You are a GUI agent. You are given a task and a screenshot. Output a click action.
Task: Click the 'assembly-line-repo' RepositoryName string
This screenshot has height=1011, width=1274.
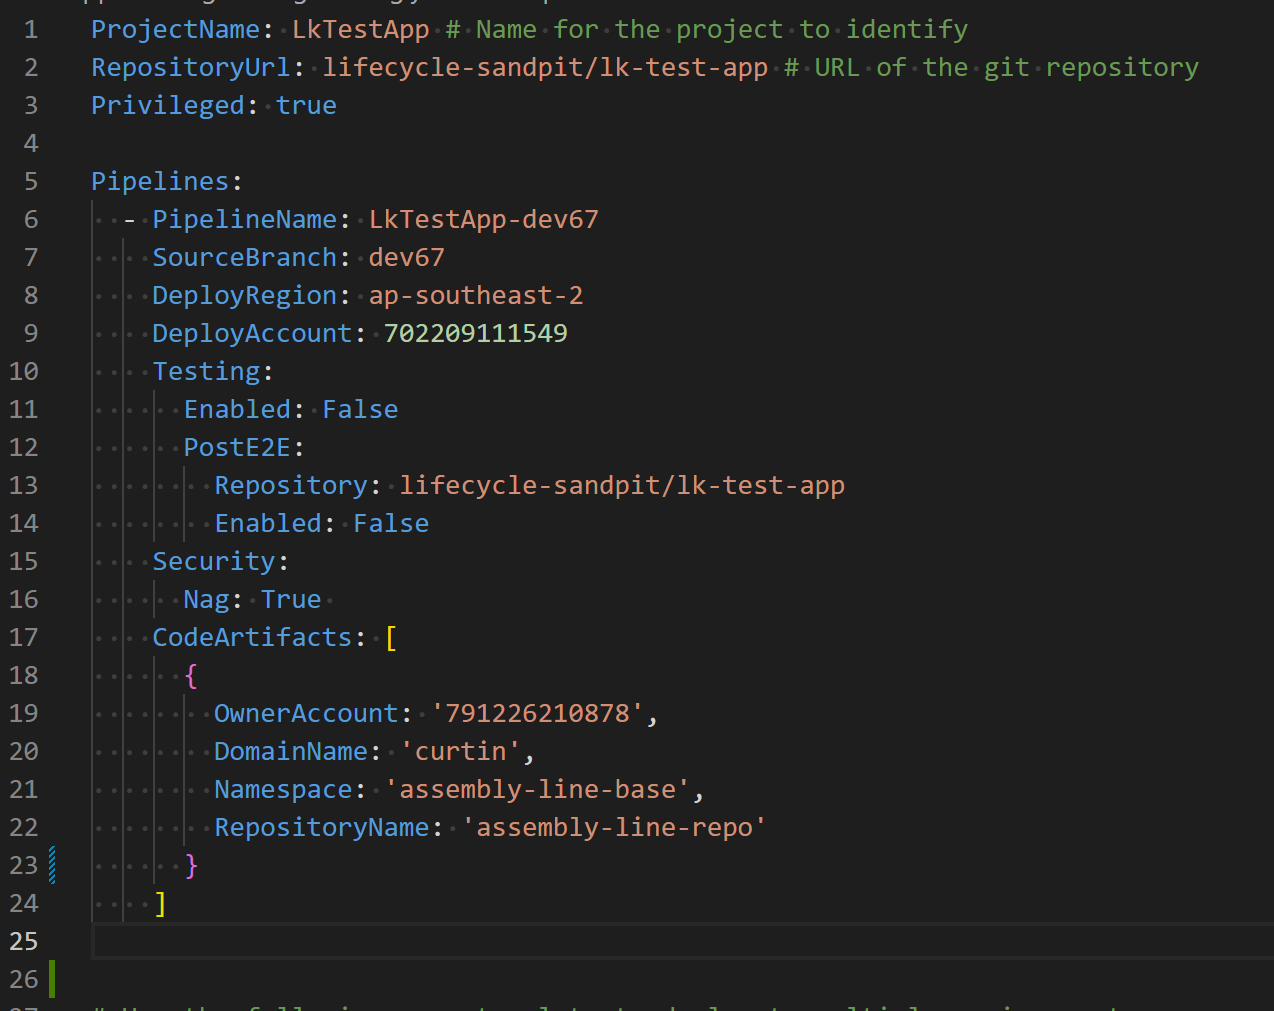(613, 827)
